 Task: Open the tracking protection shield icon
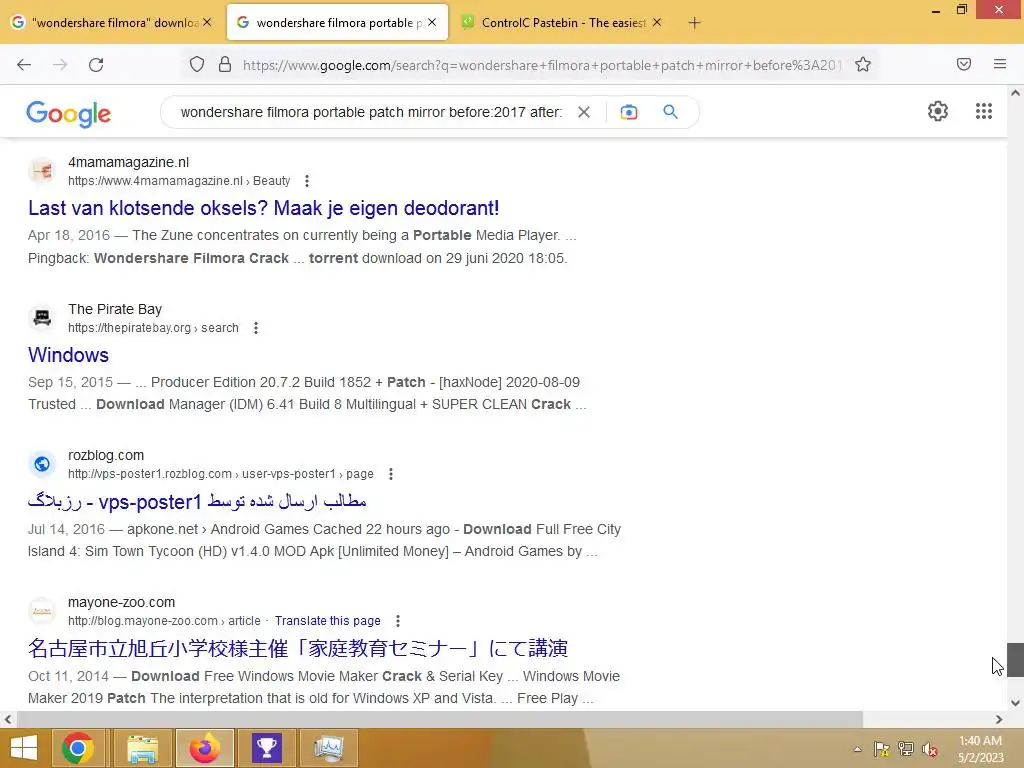click(x=197, y=65)
